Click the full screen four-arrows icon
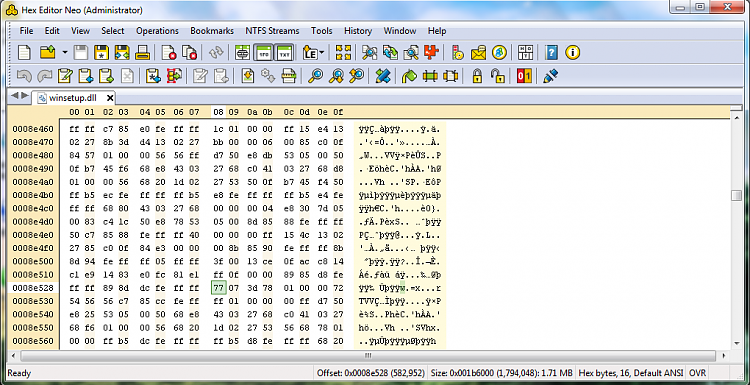 [343, 53]
